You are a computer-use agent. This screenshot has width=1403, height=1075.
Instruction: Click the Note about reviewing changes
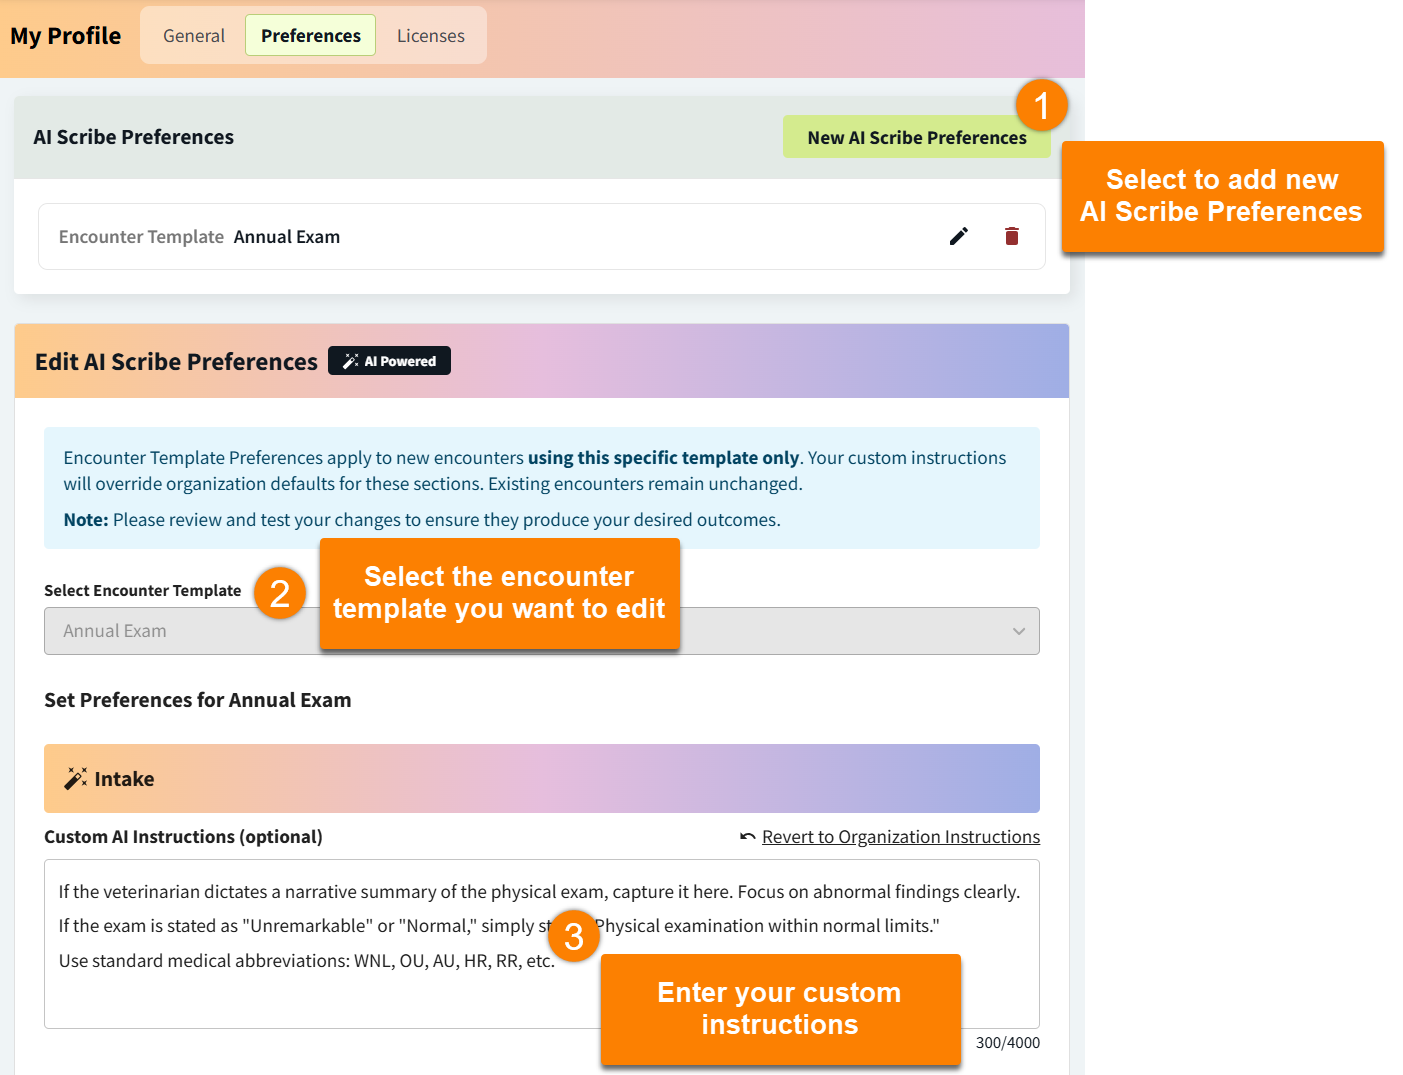coord(422,520)
